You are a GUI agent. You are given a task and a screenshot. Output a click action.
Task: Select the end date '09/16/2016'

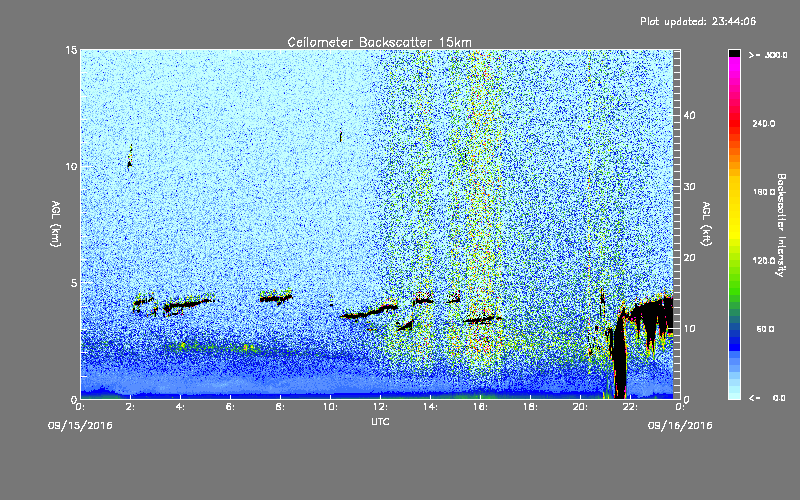(x=680, y=426)
